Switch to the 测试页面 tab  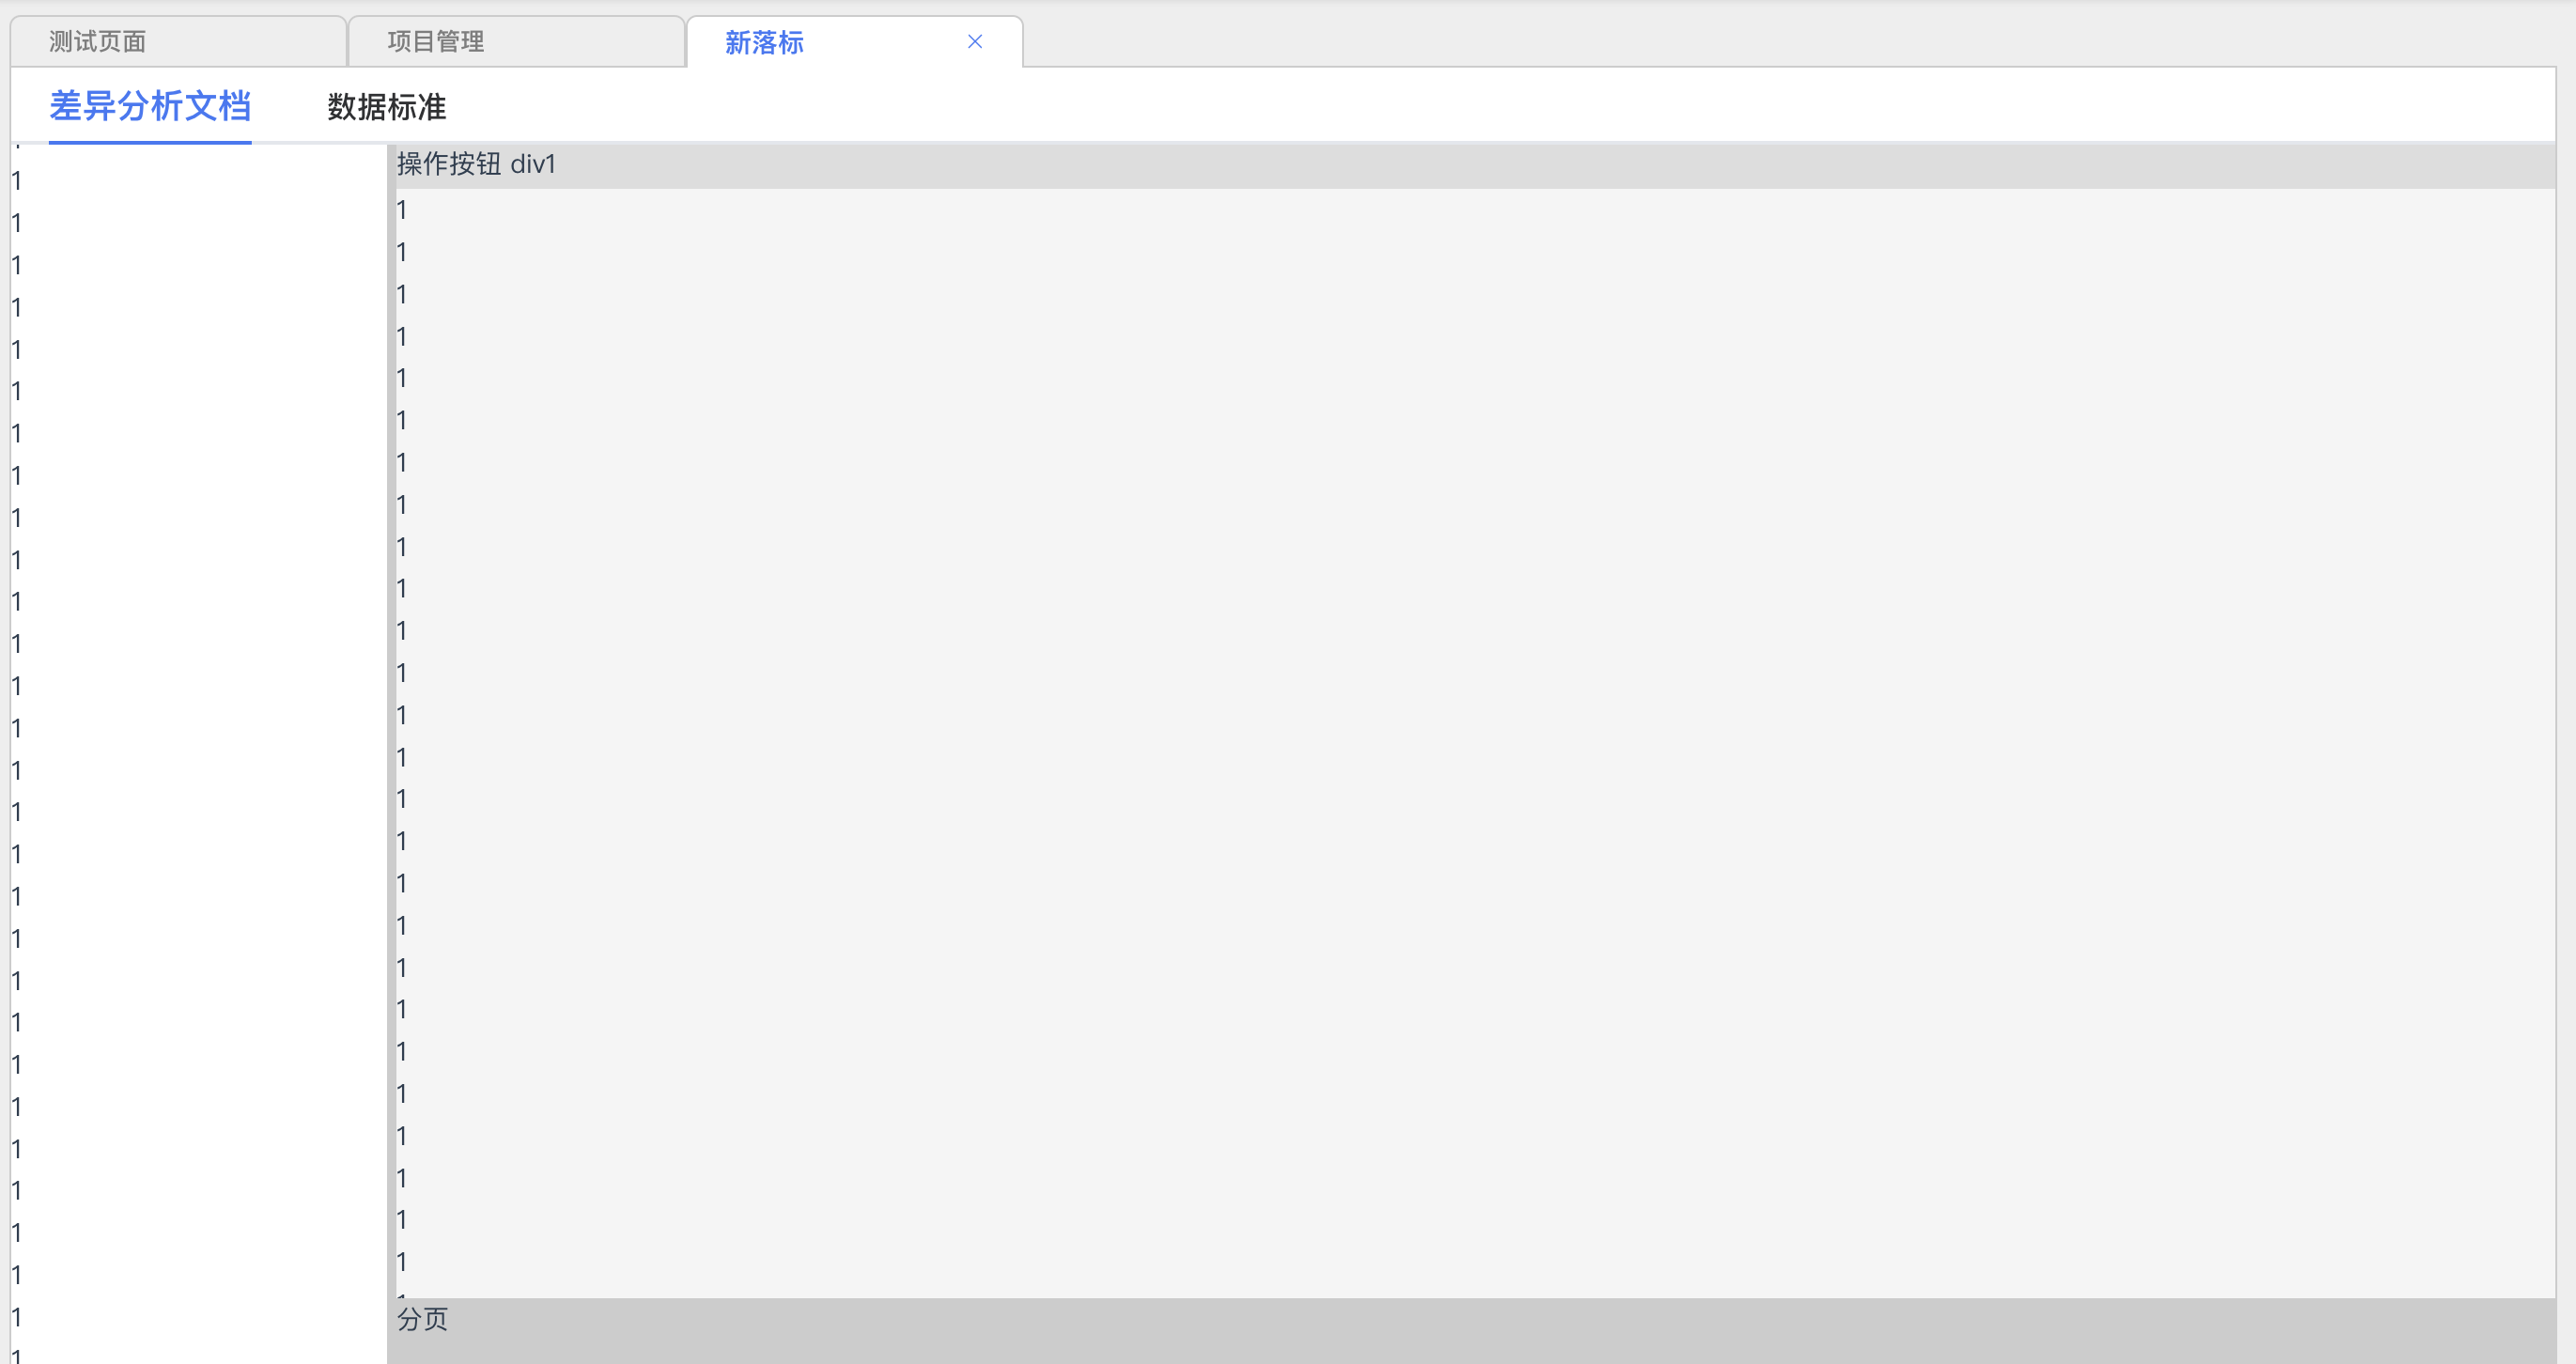point(98,42)
